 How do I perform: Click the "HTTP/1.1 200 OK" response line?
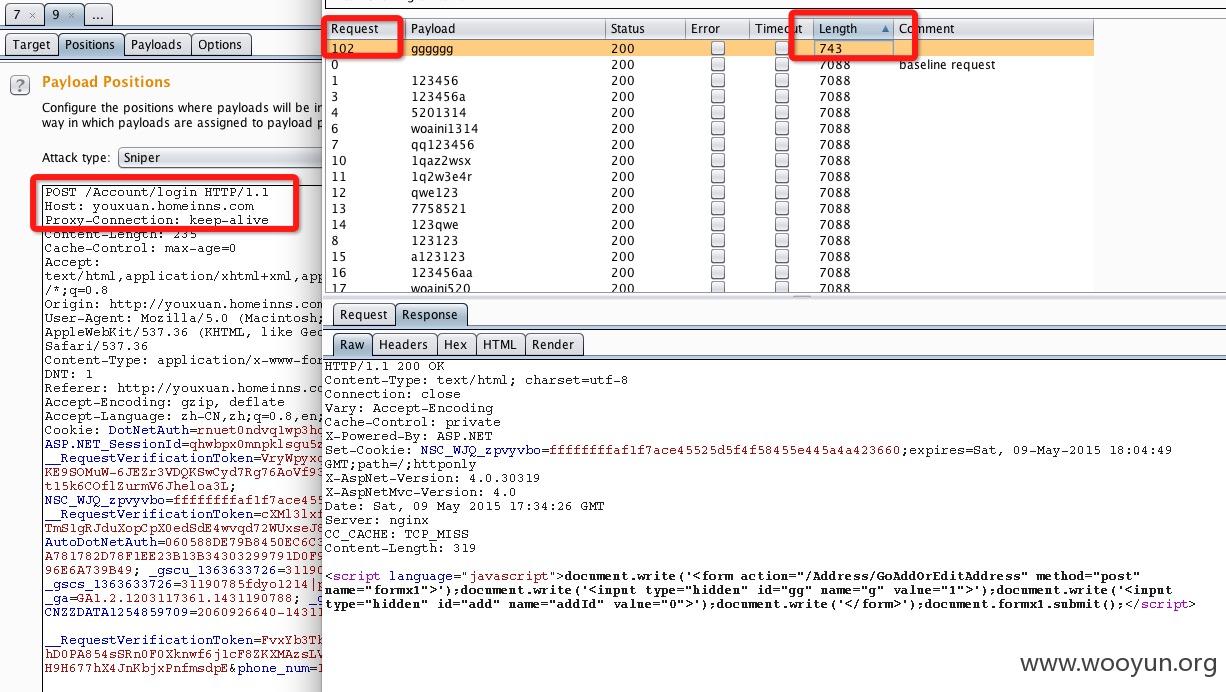point(385,366)
